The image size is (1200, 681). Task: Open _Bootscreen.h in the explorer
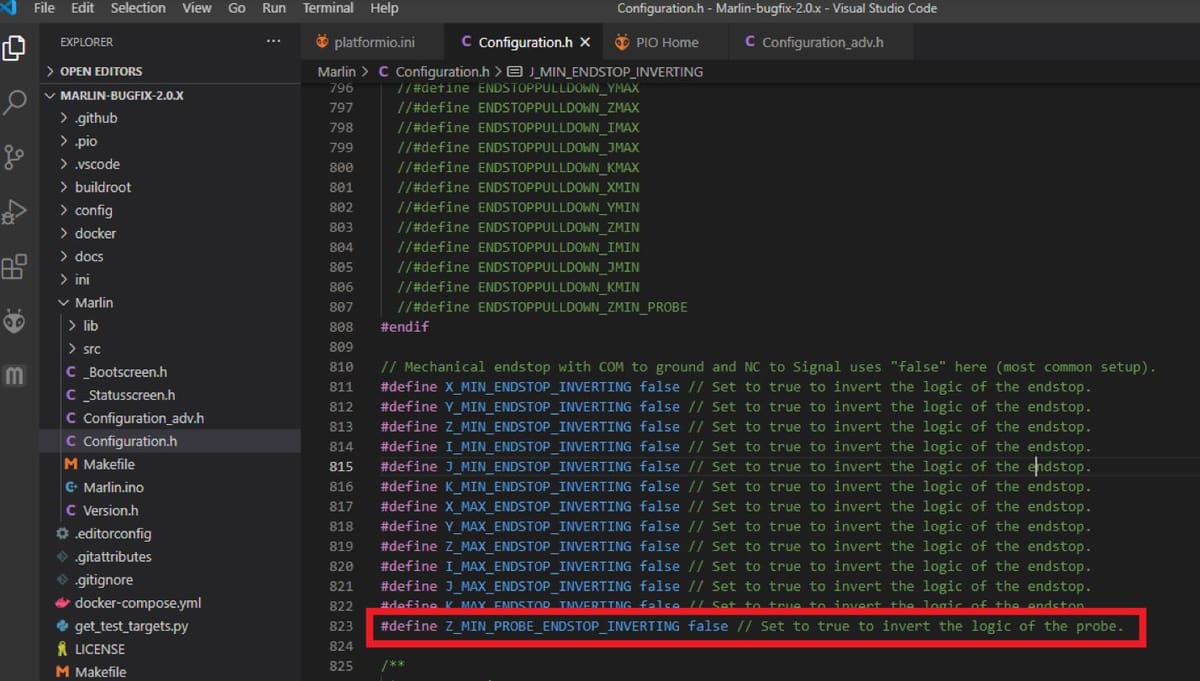point(170,372)
